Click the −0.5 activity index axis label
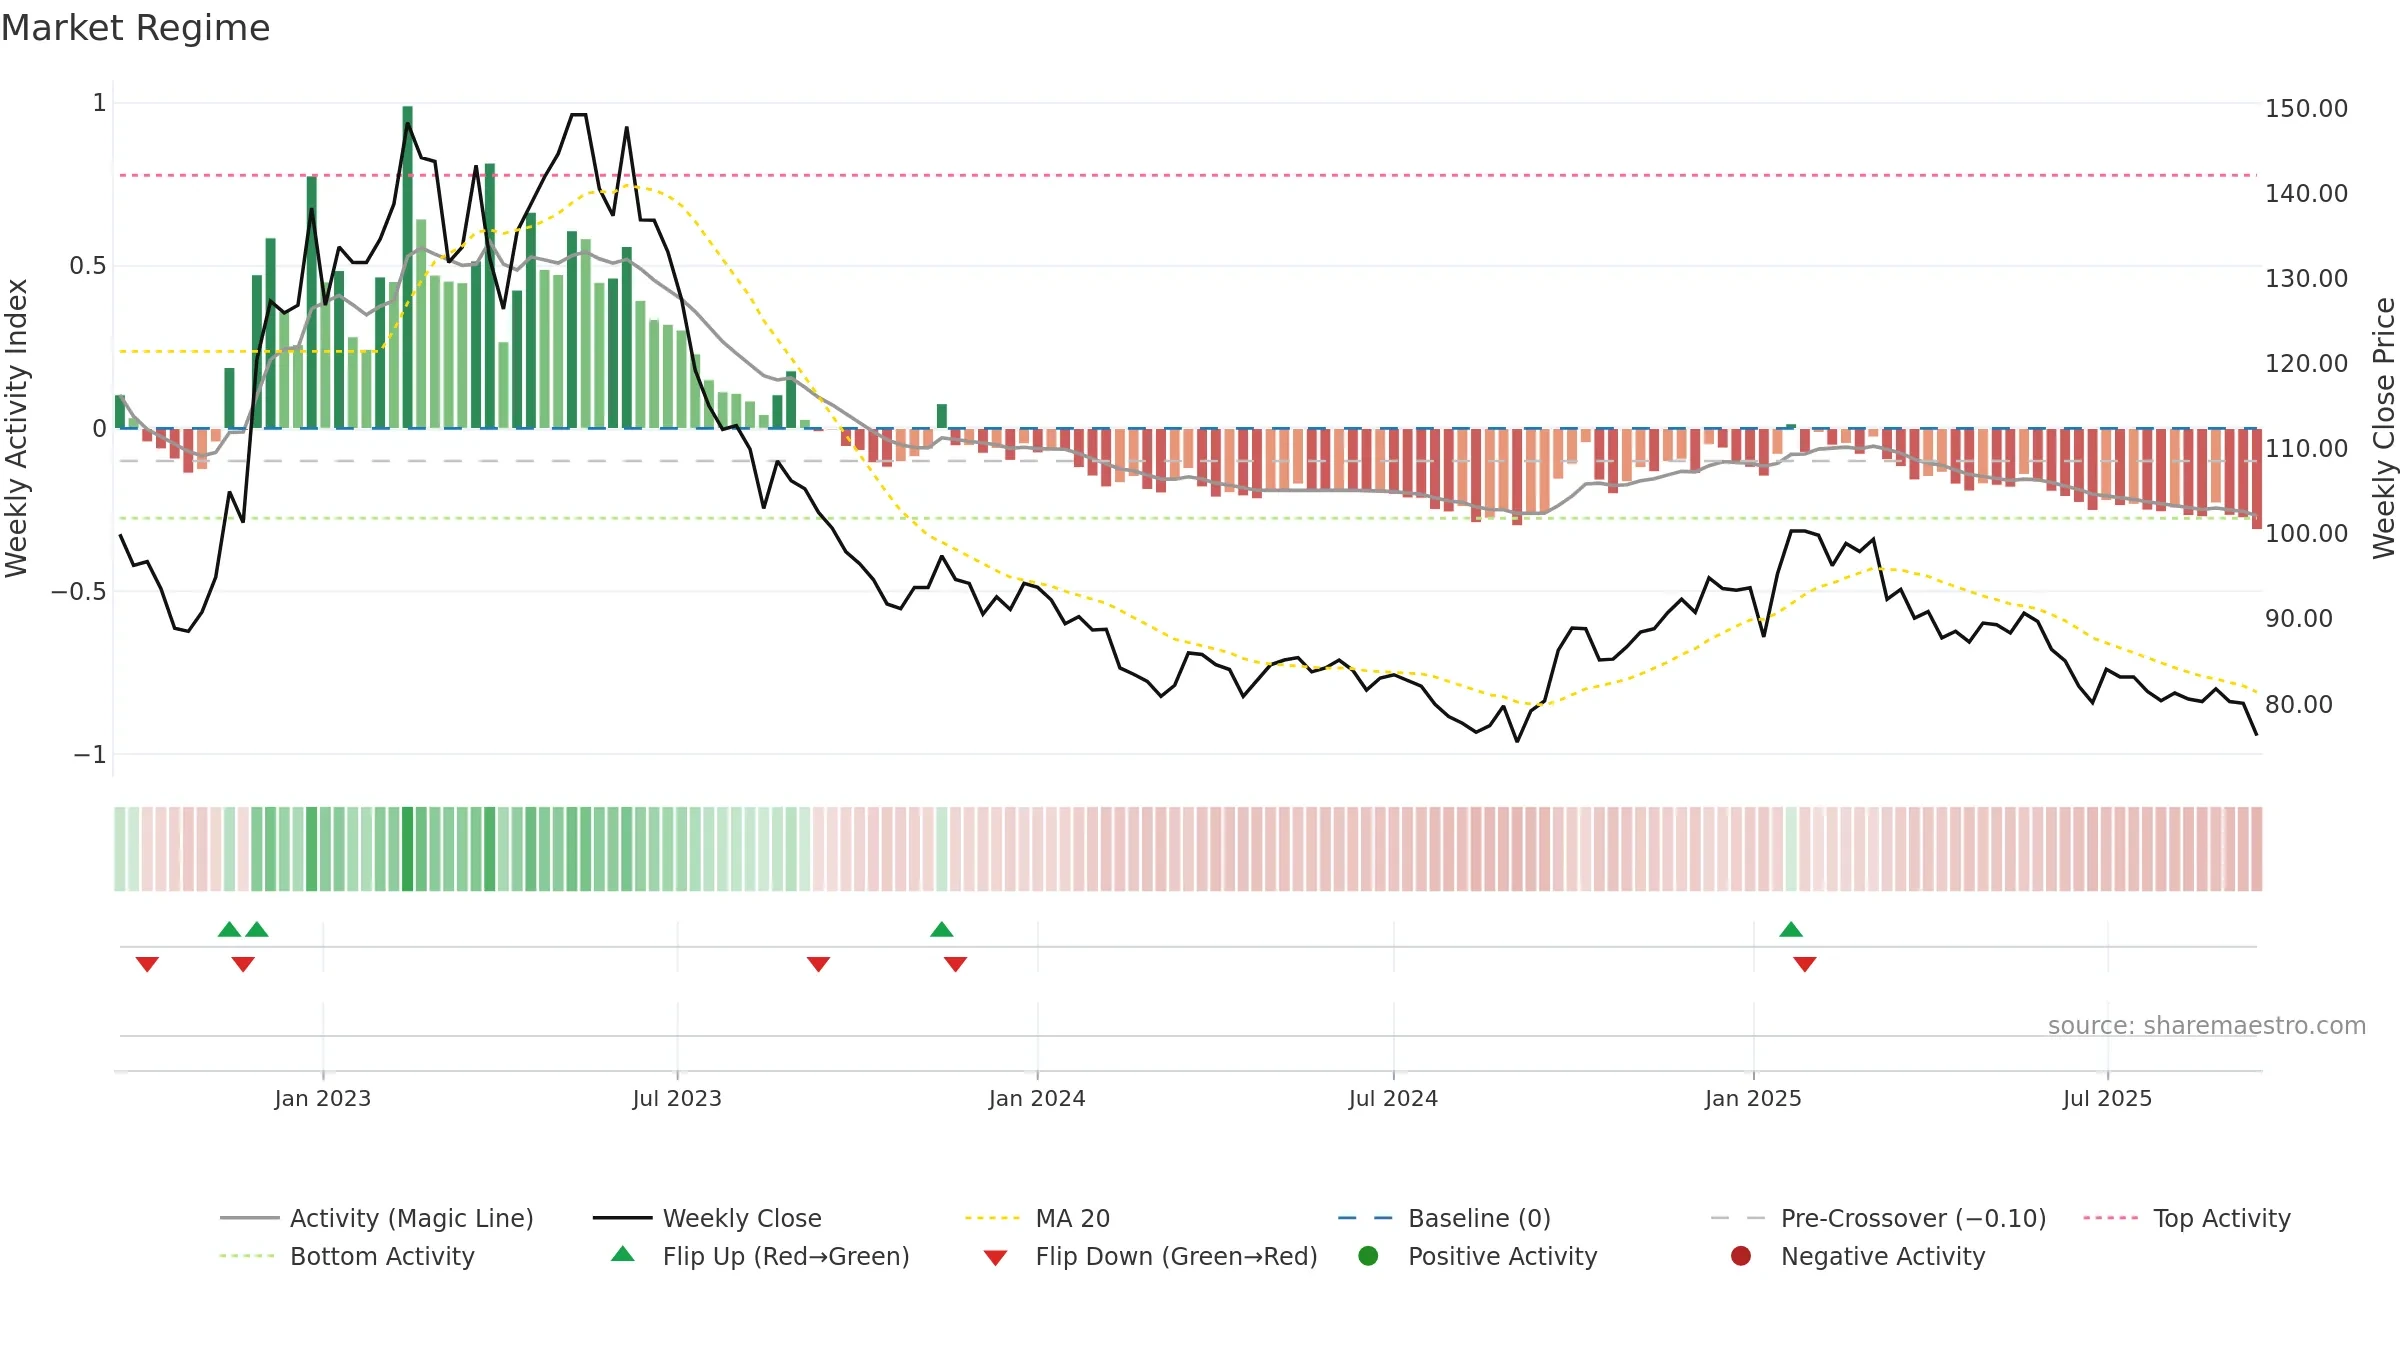The image size is (2400, 1350). pyautogui.click(x=78, y=591)
